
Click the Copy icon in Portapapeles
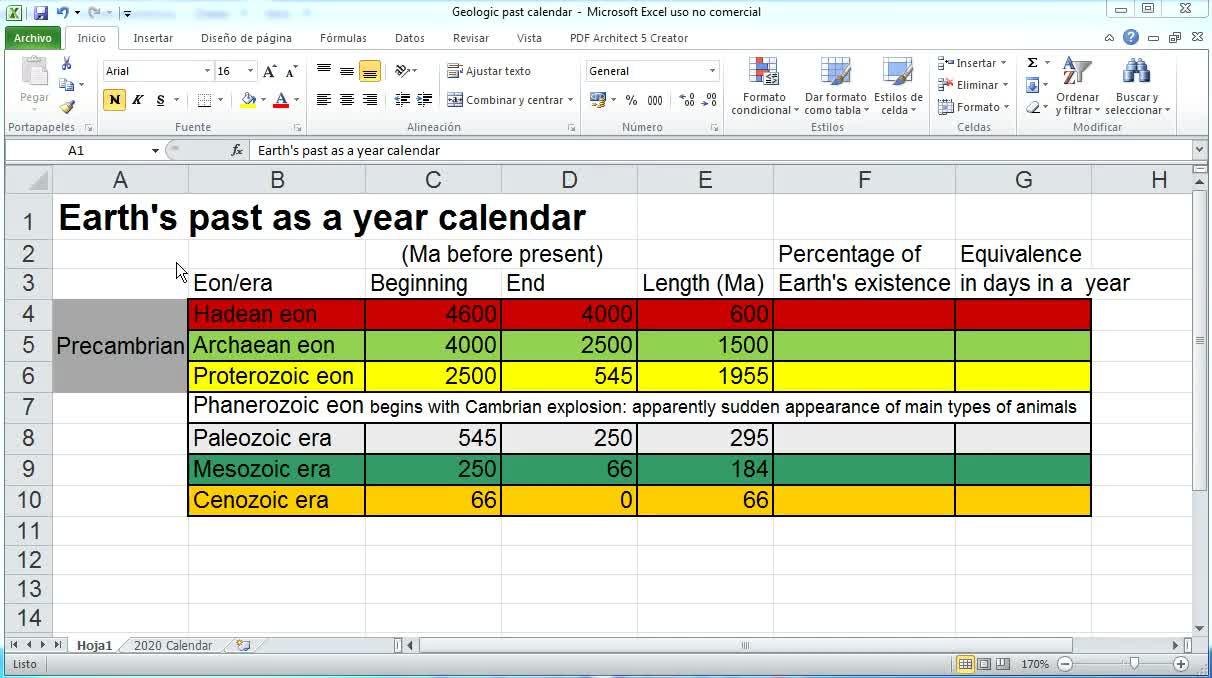[67, 85]
